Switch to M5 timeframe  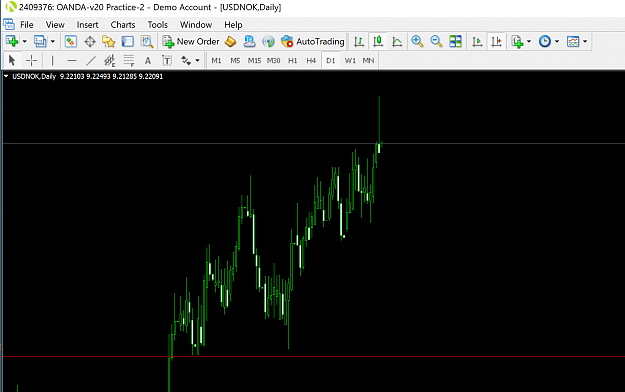[x=235, y=61]
